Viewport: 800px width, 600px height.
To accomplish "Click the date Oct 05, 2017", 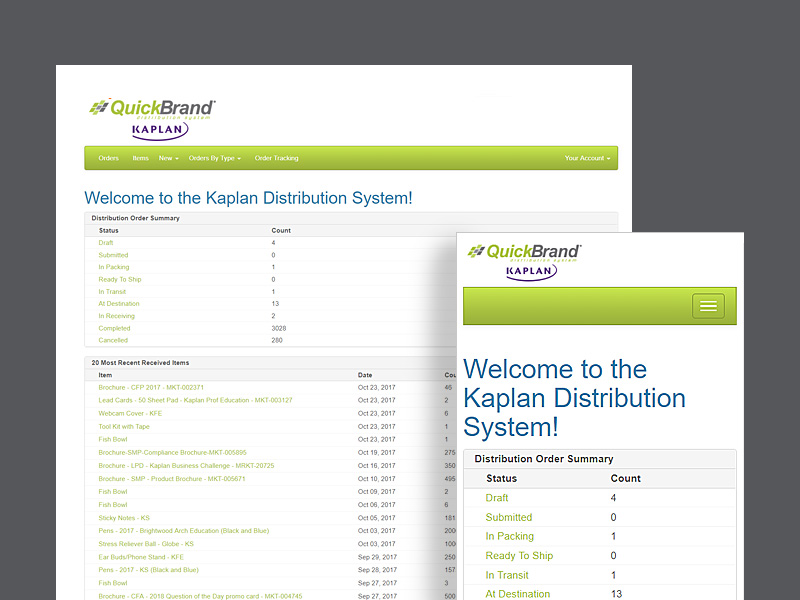I will [x=377, y=518].
